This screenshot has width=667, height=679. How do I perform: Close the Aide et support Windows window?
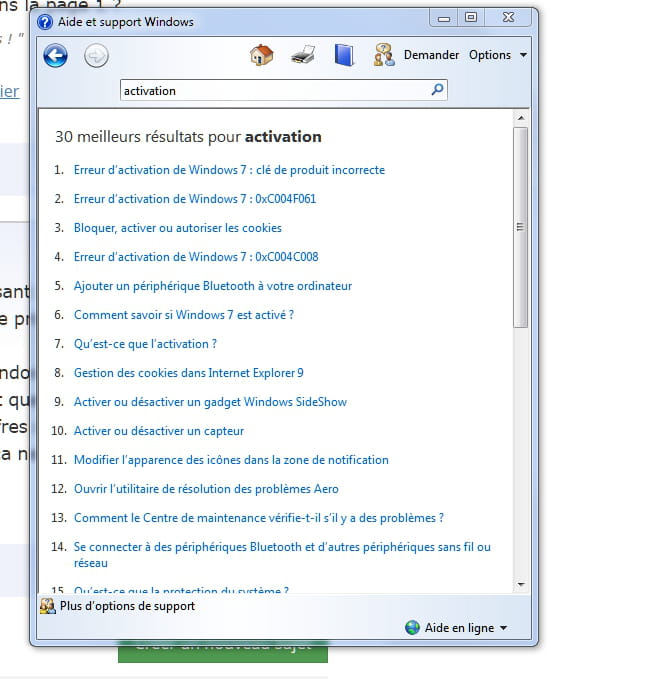pos(508,17)
